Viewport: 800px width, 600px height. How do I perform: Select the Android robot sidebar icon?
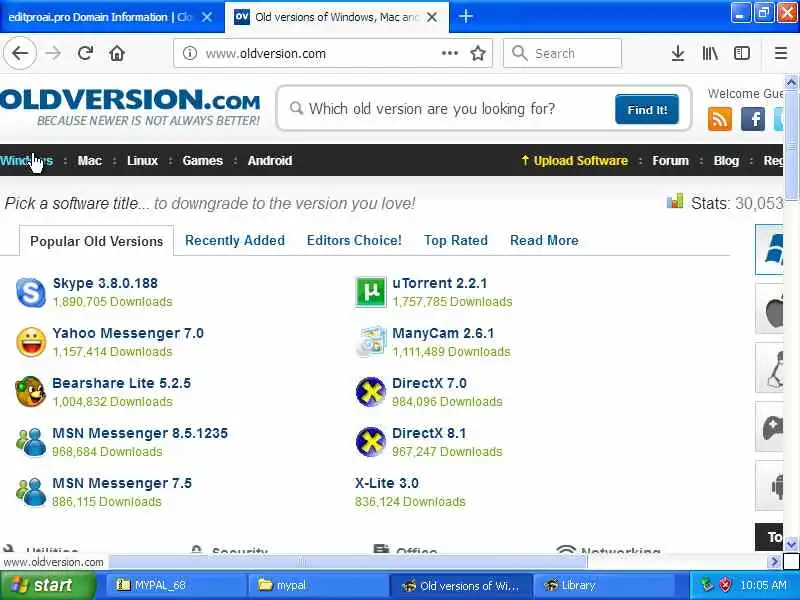tap(769, 485)
